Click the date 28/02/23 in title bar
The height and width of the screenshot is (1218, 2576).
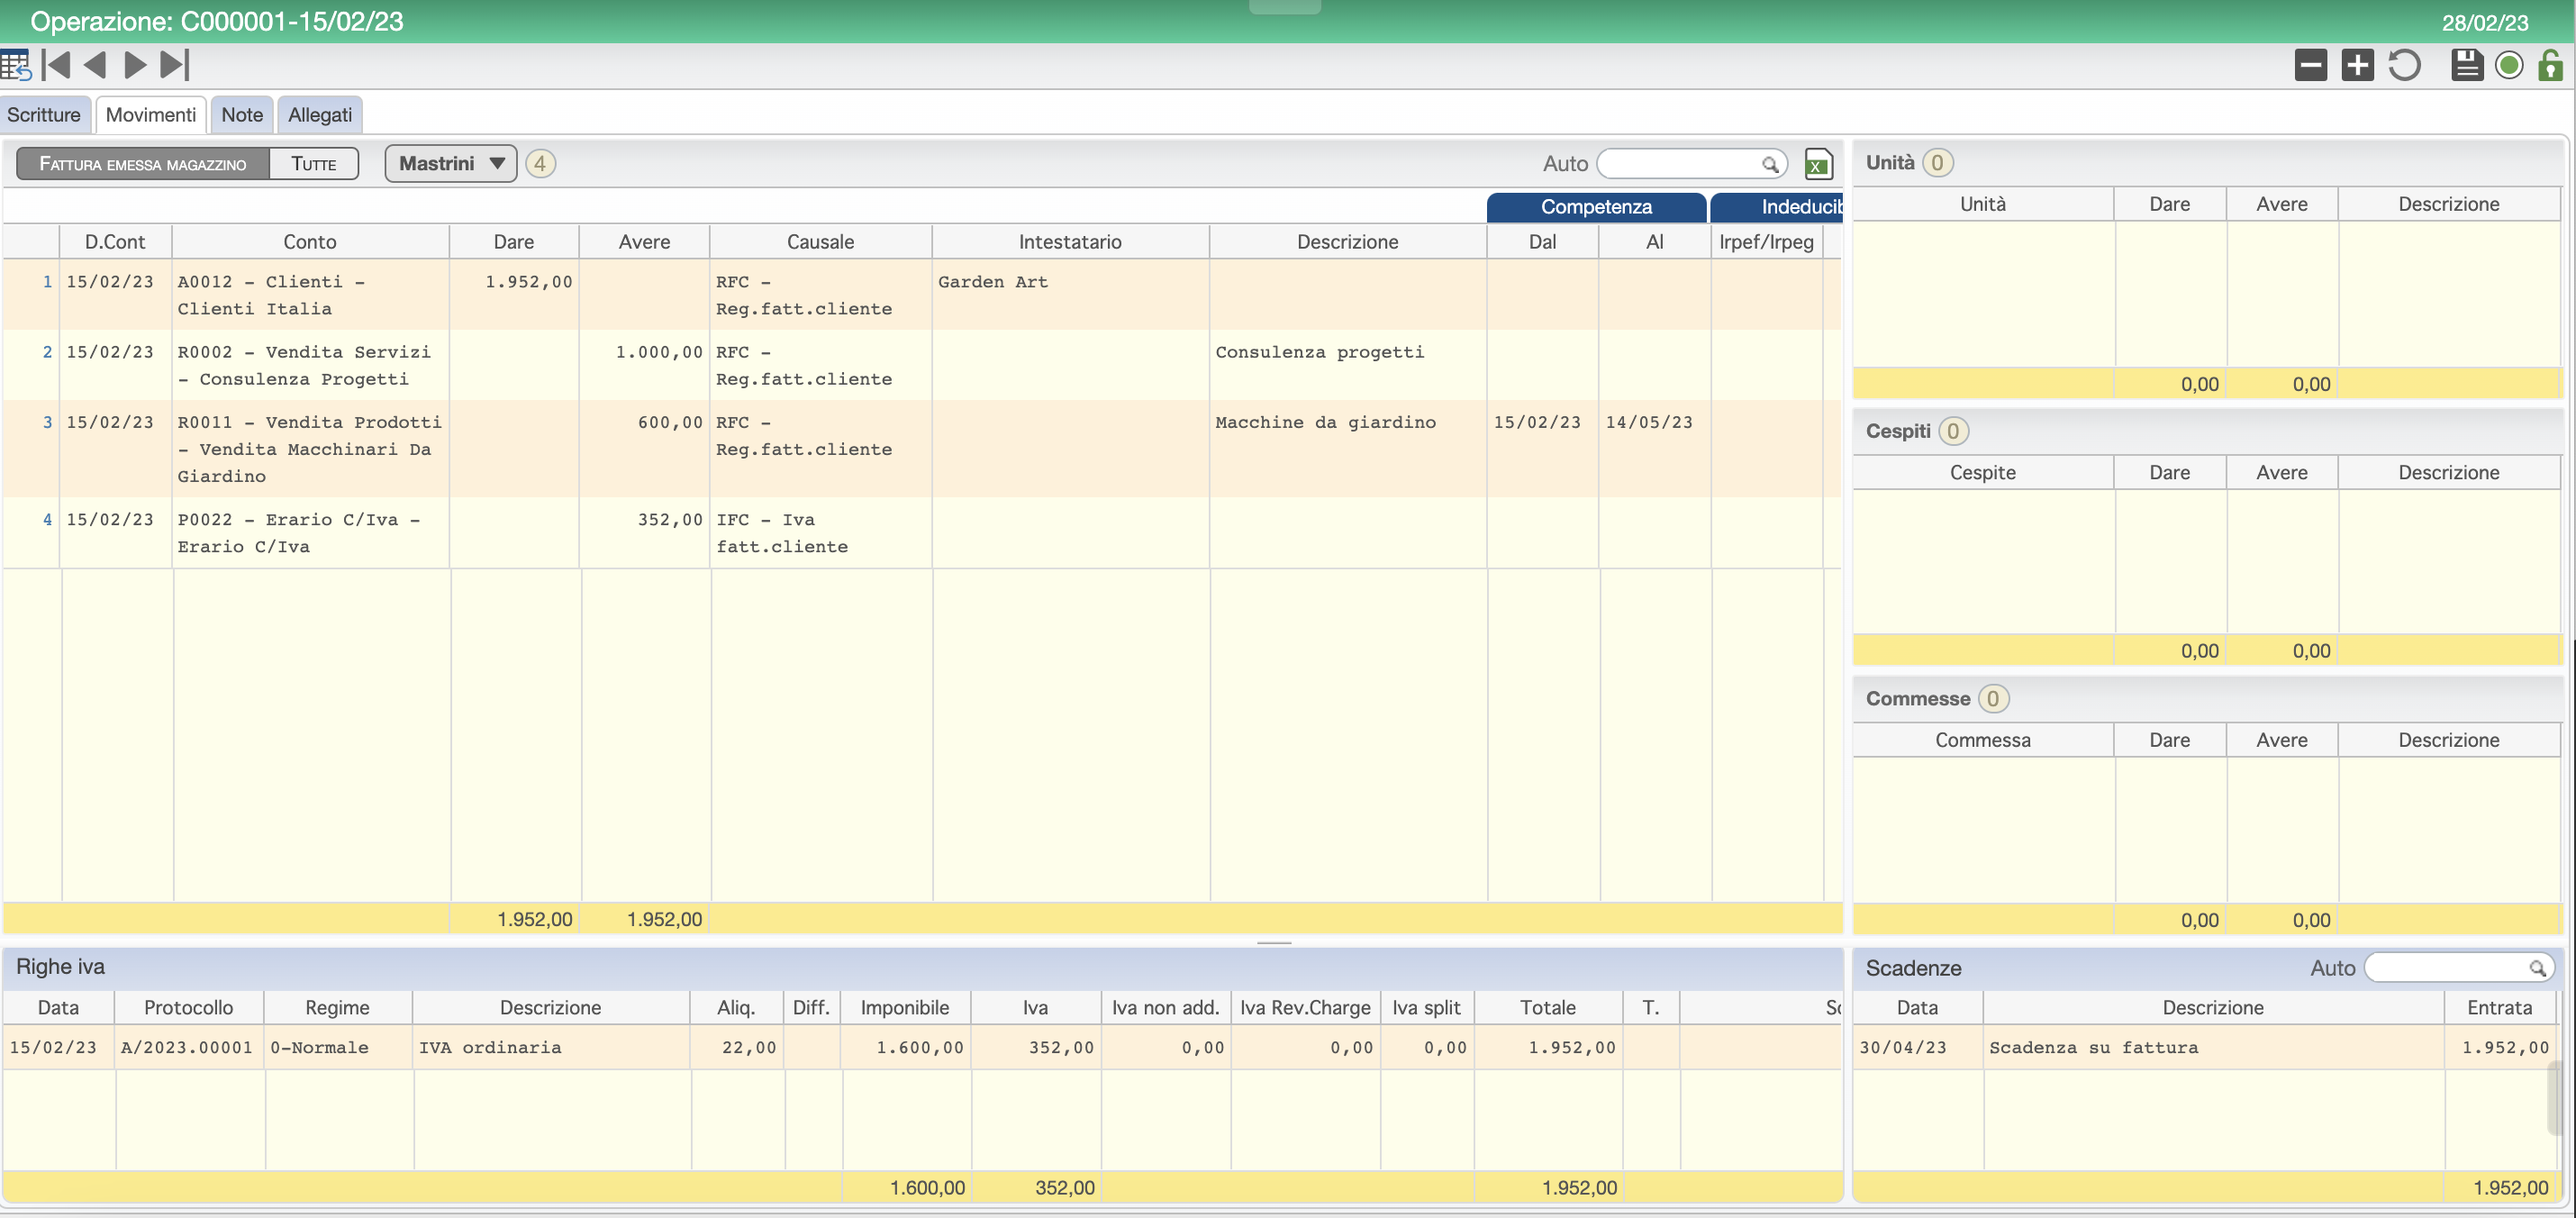coord(2485,23)
